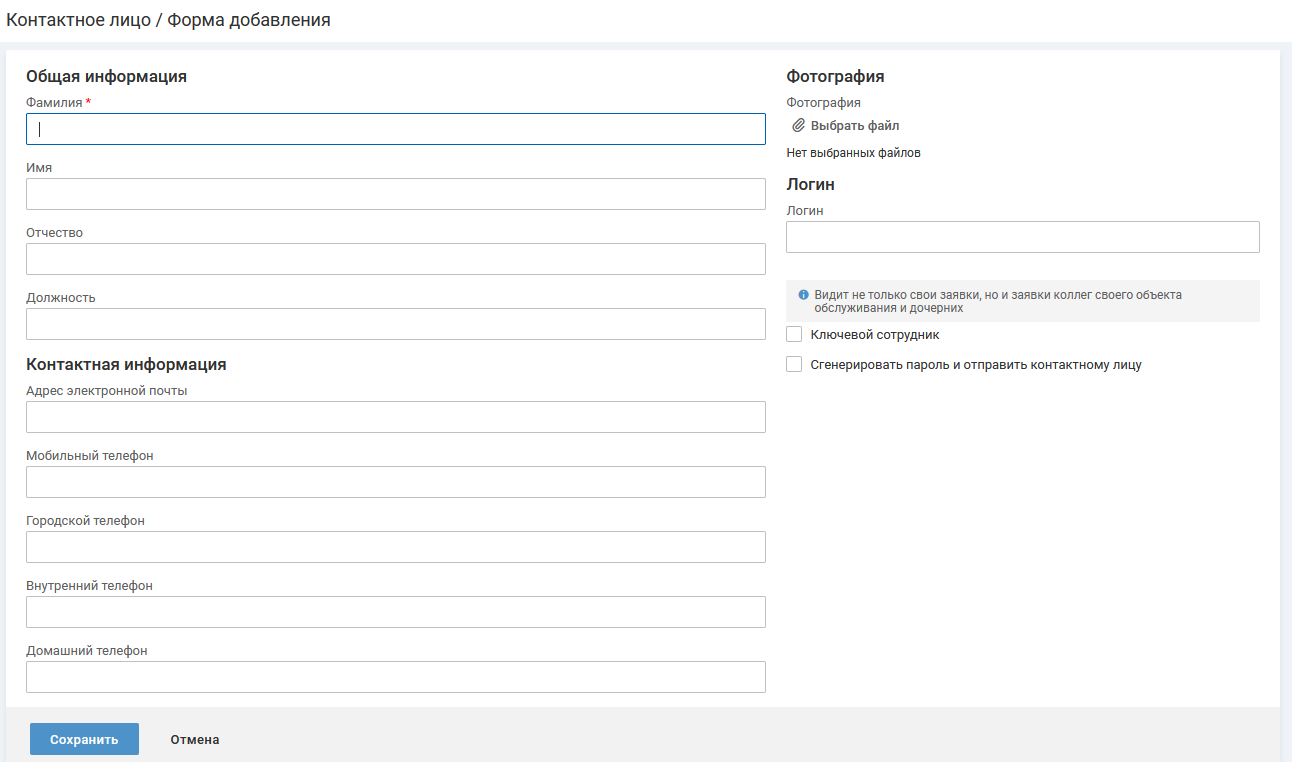Viewport: 1292px width, 762px height.
Task: Click the Общая информация section heading
Action: click(107, 76)
